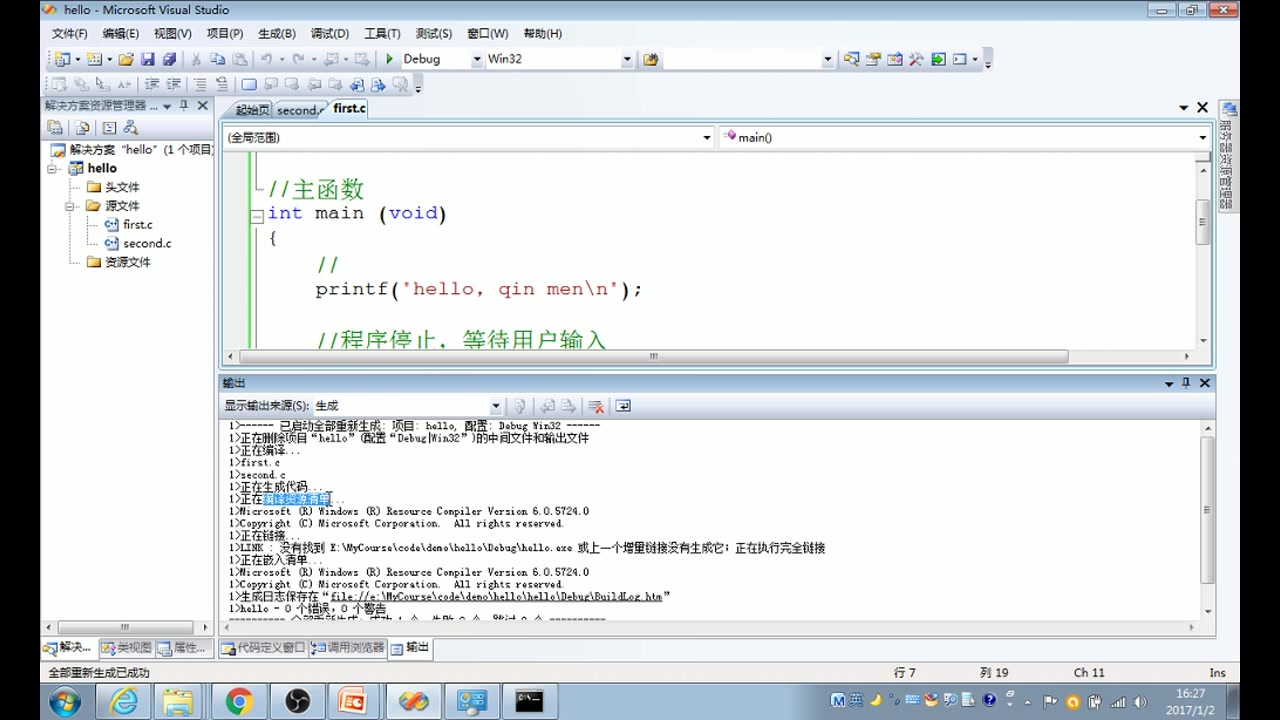The height and width of the screenshot is (720, 1280).
Task: Click Show All Files icon in Solution Explorer
Action: 83,128
